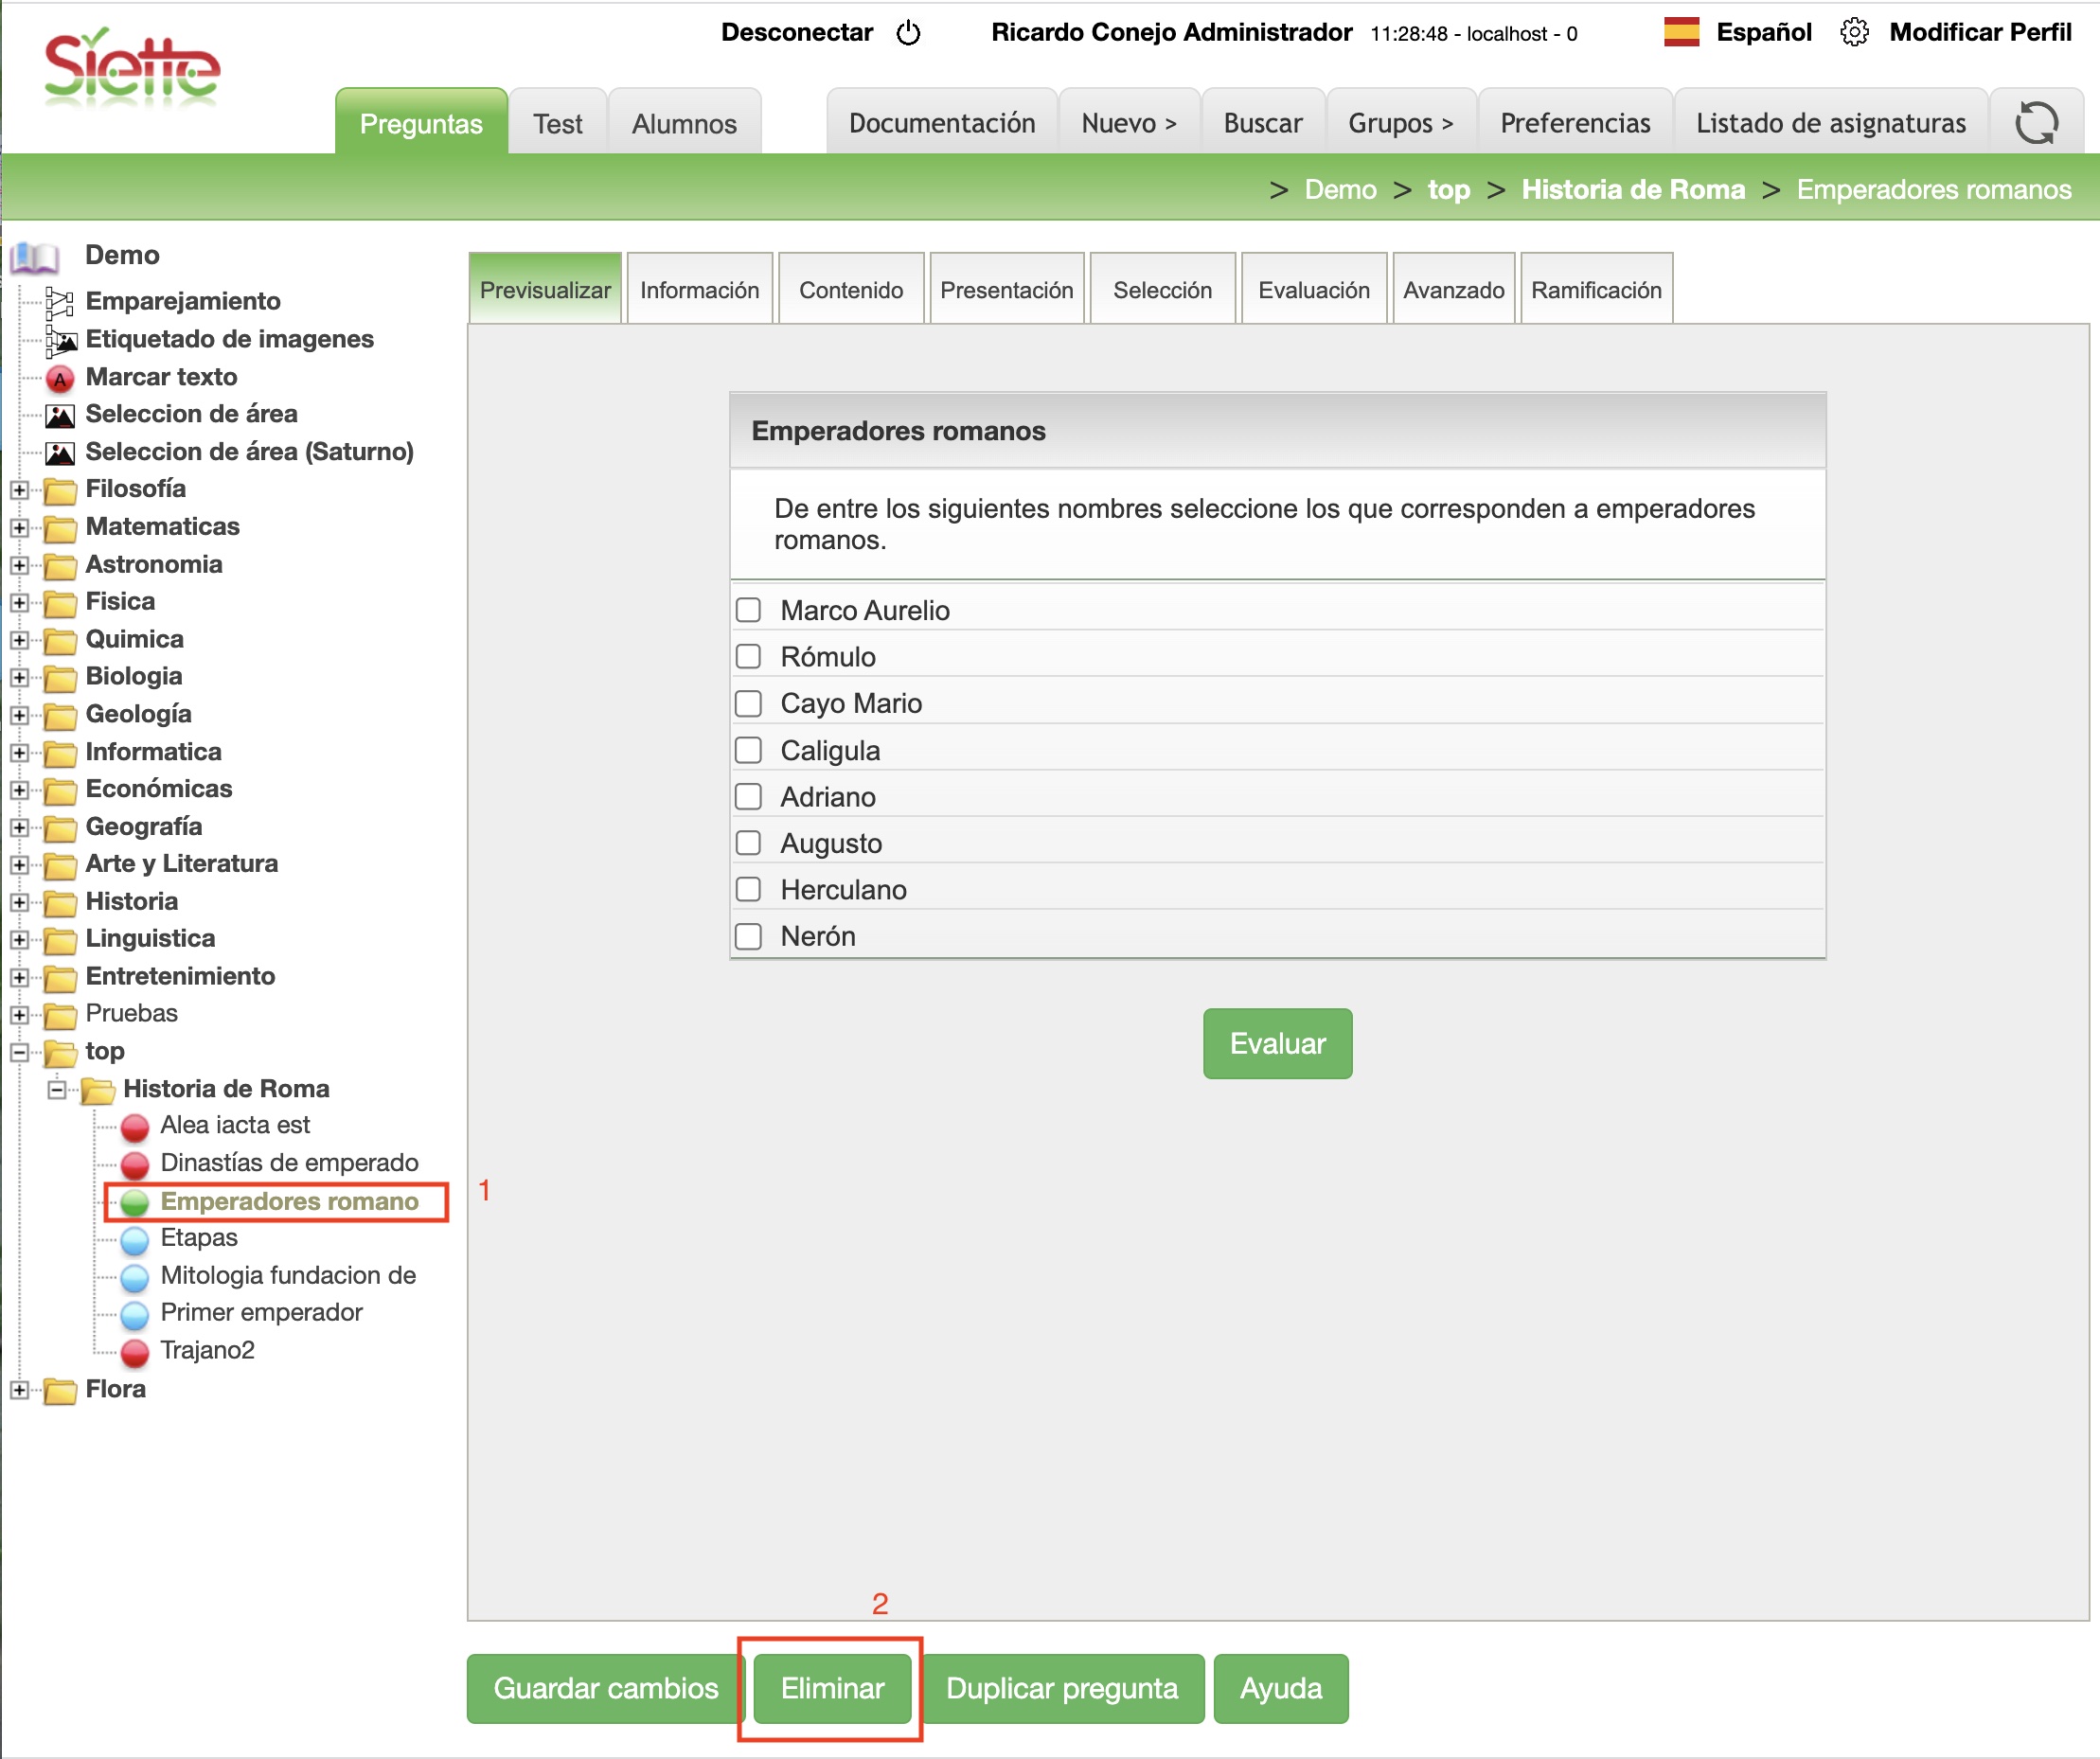This screenshot has width=2100, height=1759.
Task: Open the Emparejamiento matching question icon
Action: [60, 302]
